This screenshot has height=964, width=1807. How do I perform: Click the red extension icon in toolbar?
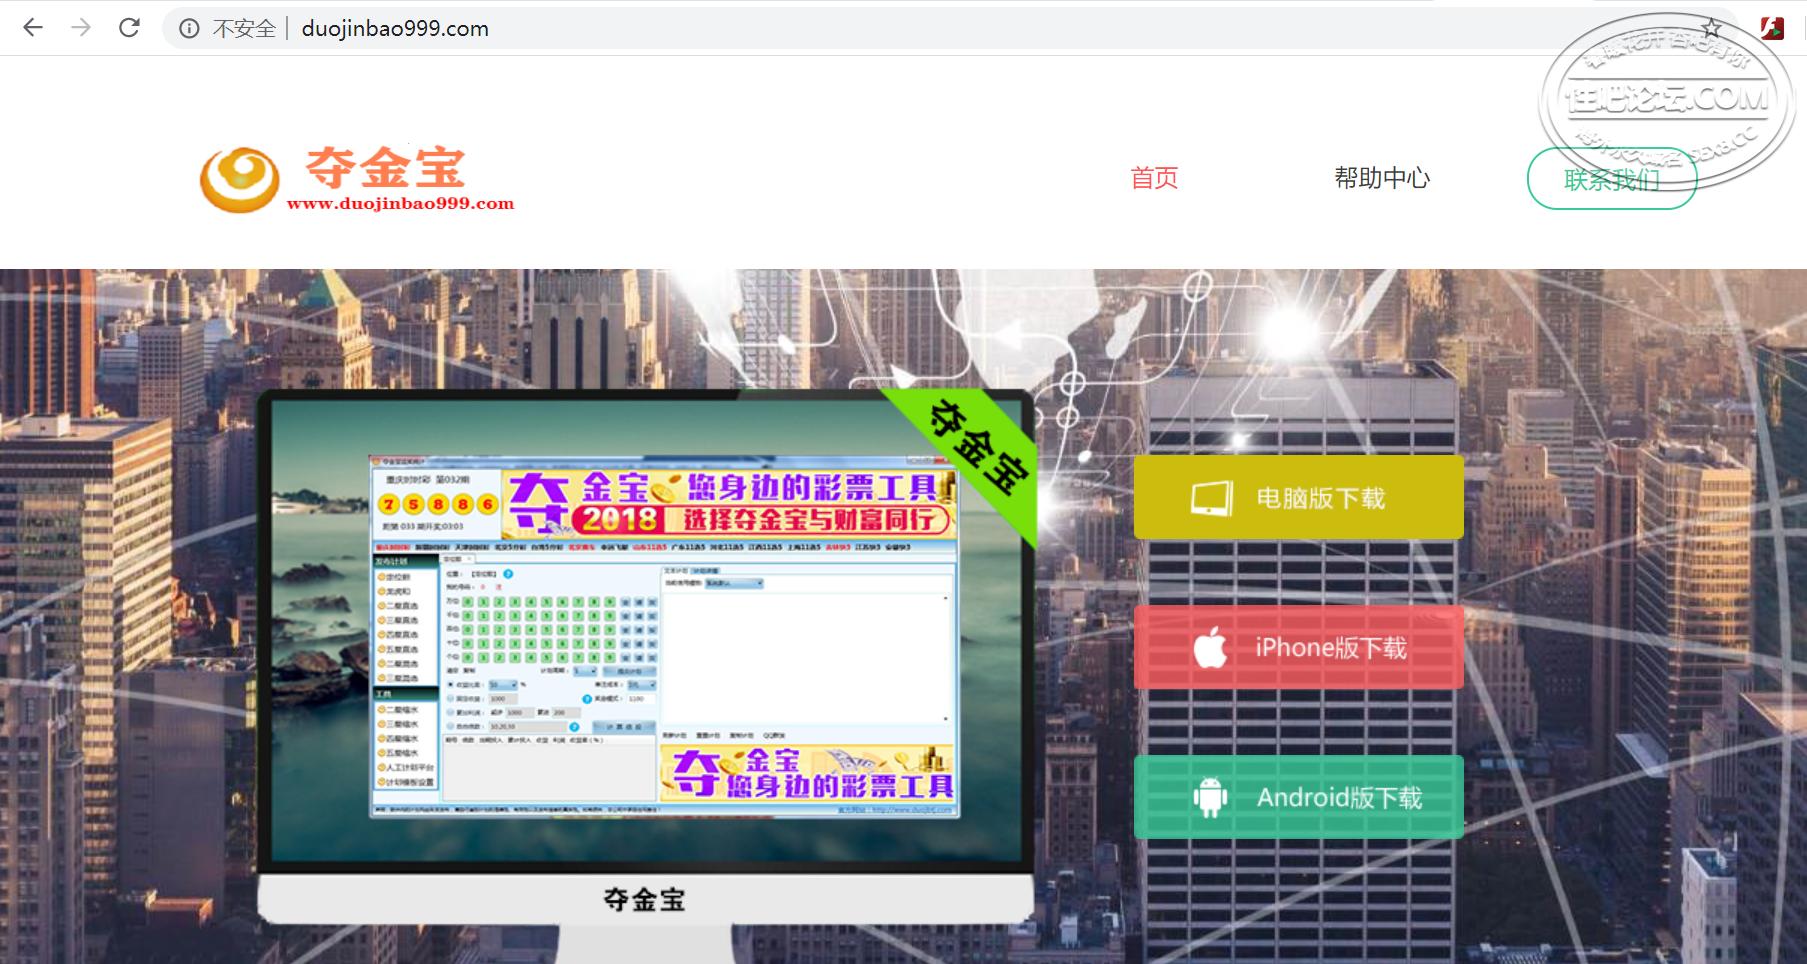click(x=1772, y=28)
